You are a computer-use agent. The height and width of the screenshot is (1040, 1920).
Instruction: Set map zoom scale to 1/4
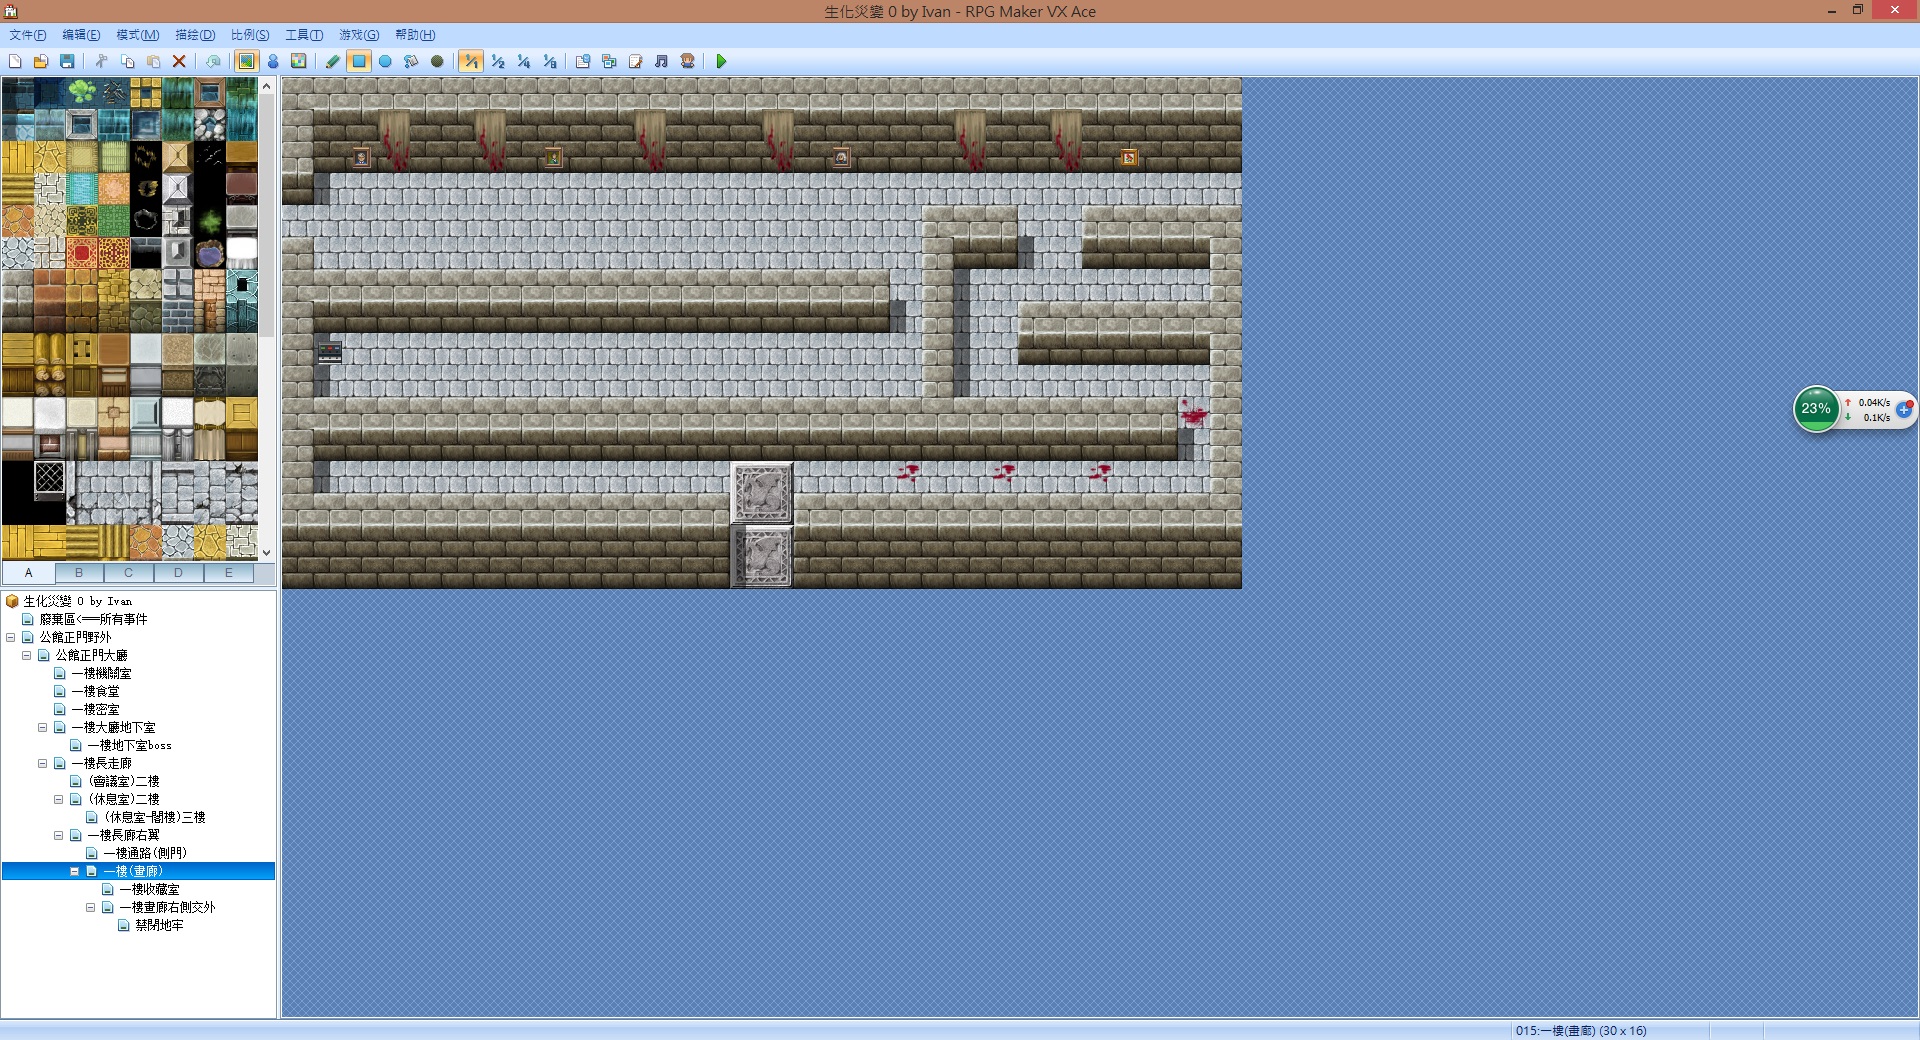524,61
